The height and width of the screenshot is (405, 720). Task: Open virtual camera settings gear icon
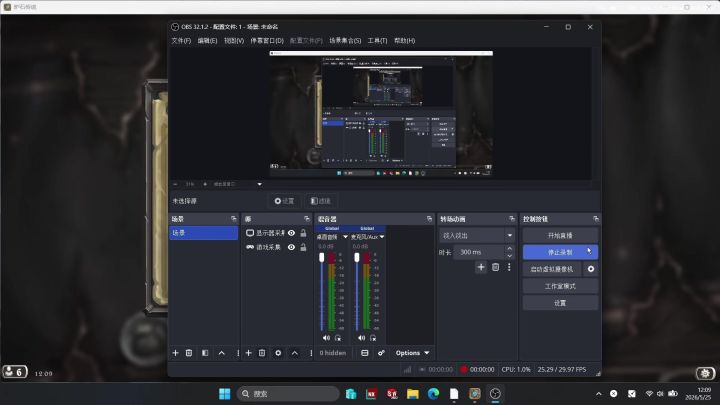pos(591,269)
